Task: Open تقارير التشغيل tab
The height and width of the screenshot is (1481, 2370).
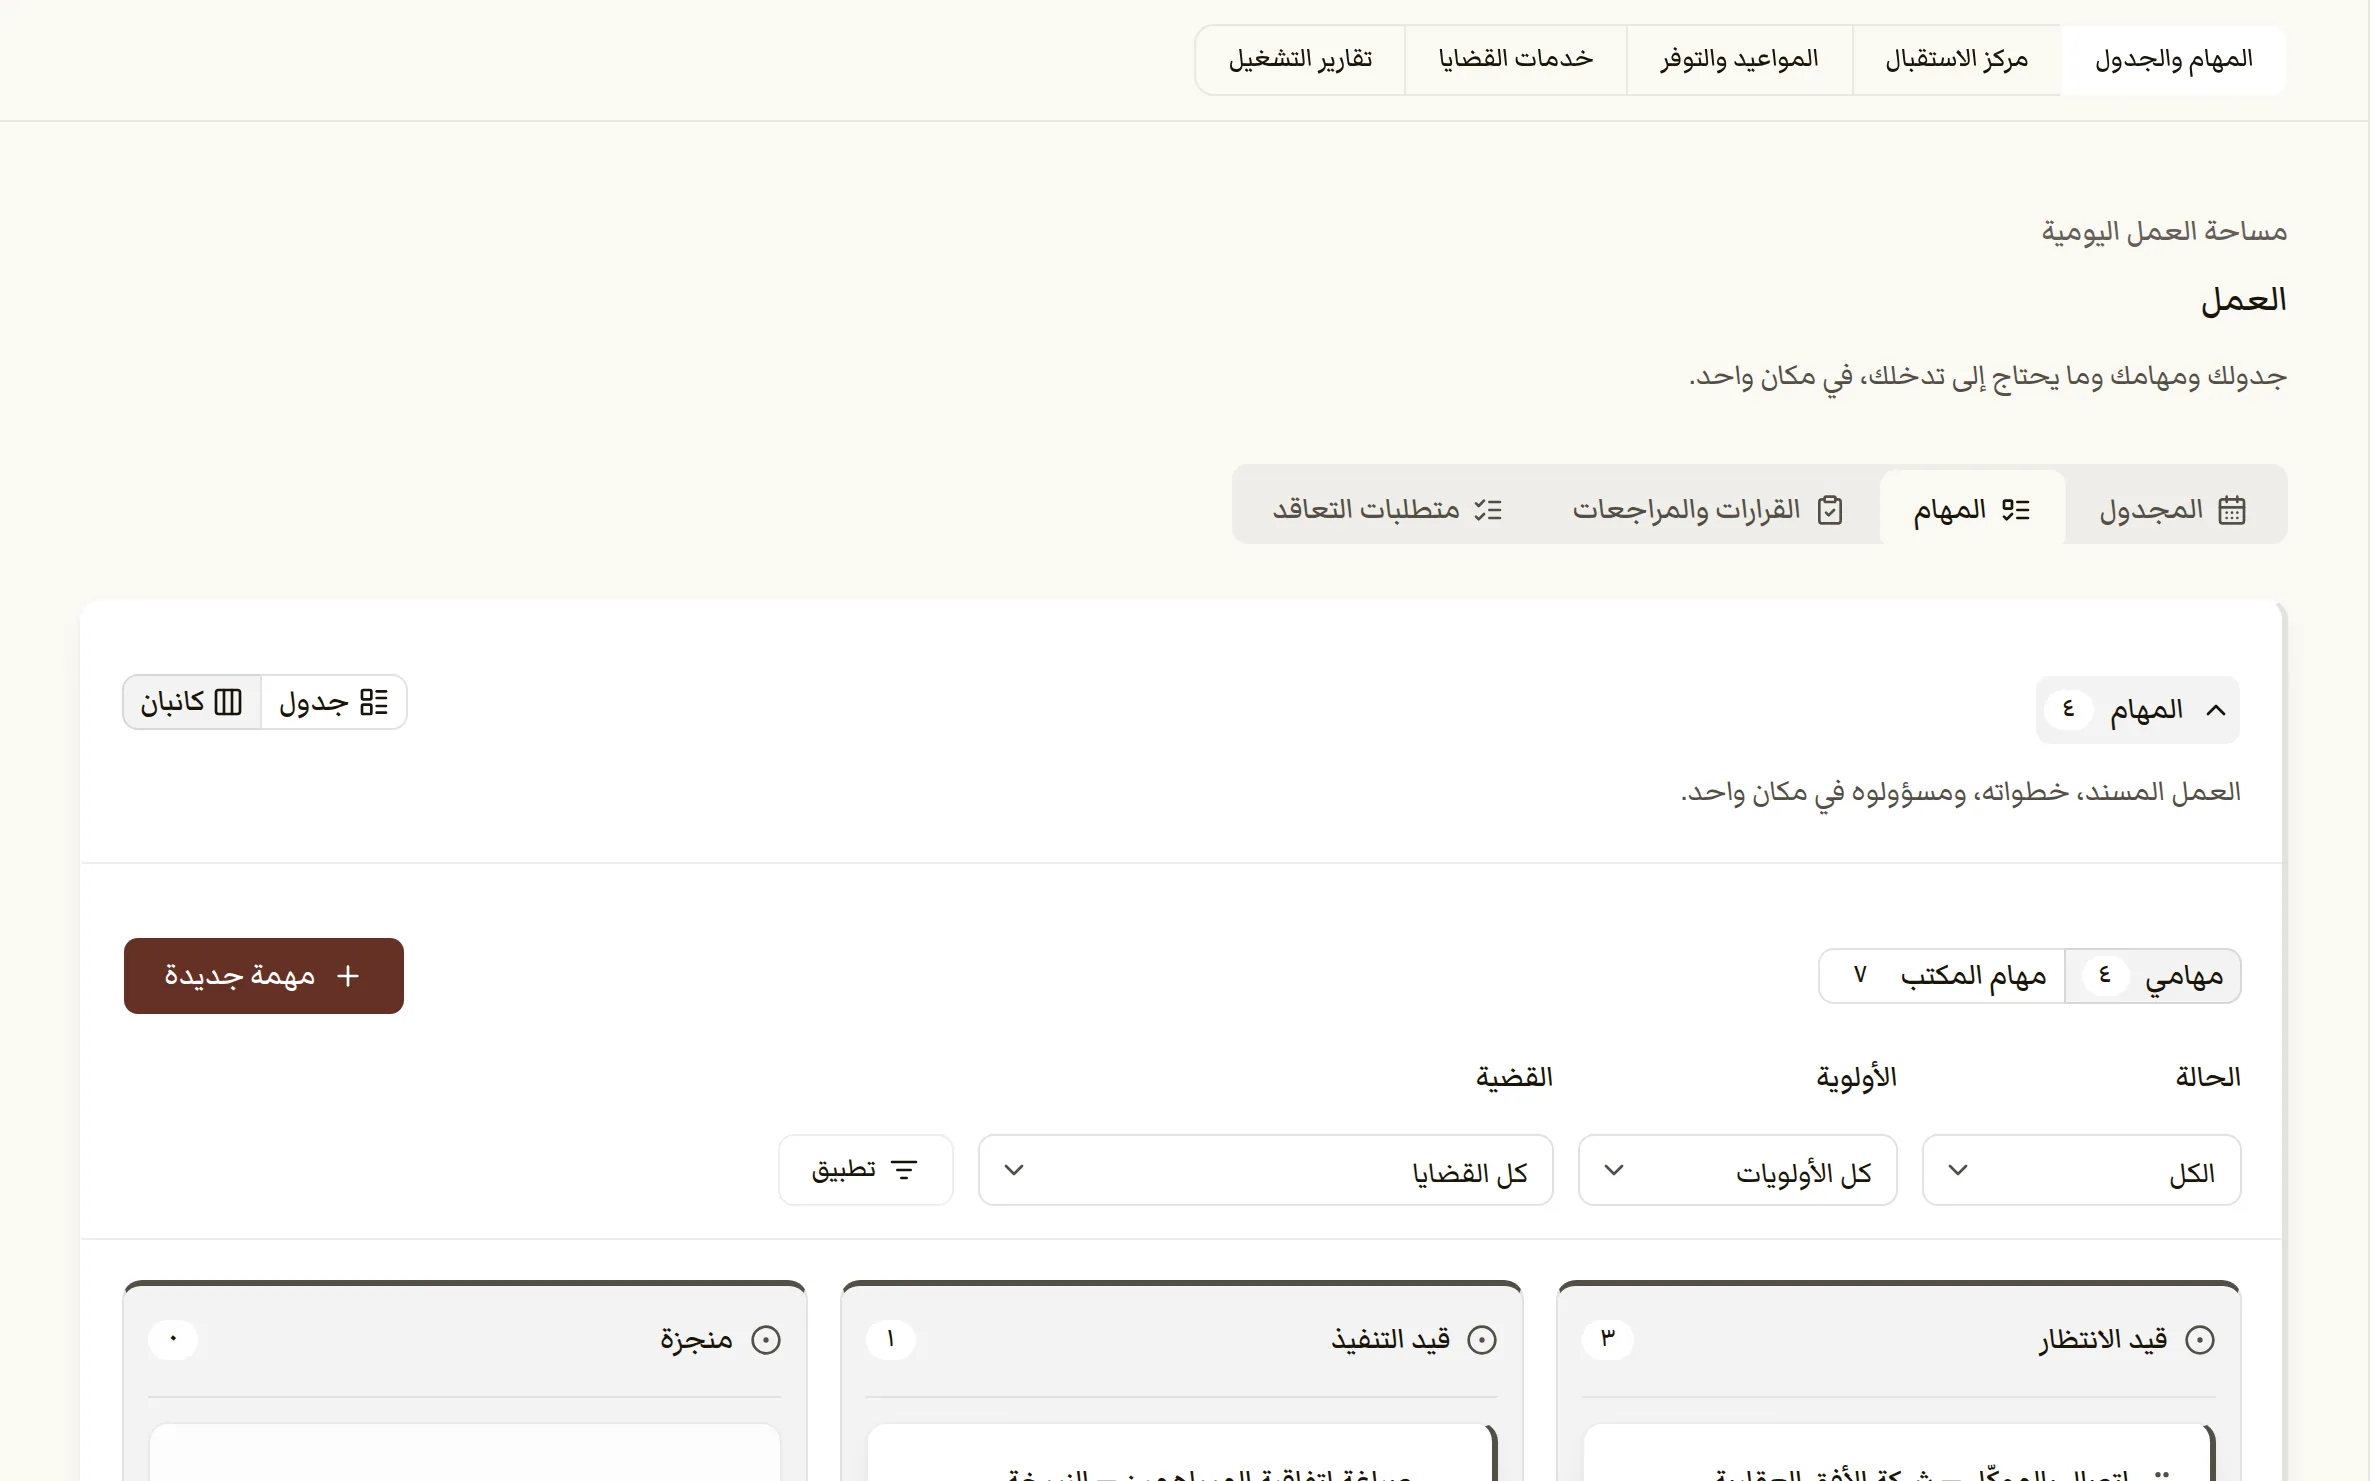Action: [x=1300, y=60]
